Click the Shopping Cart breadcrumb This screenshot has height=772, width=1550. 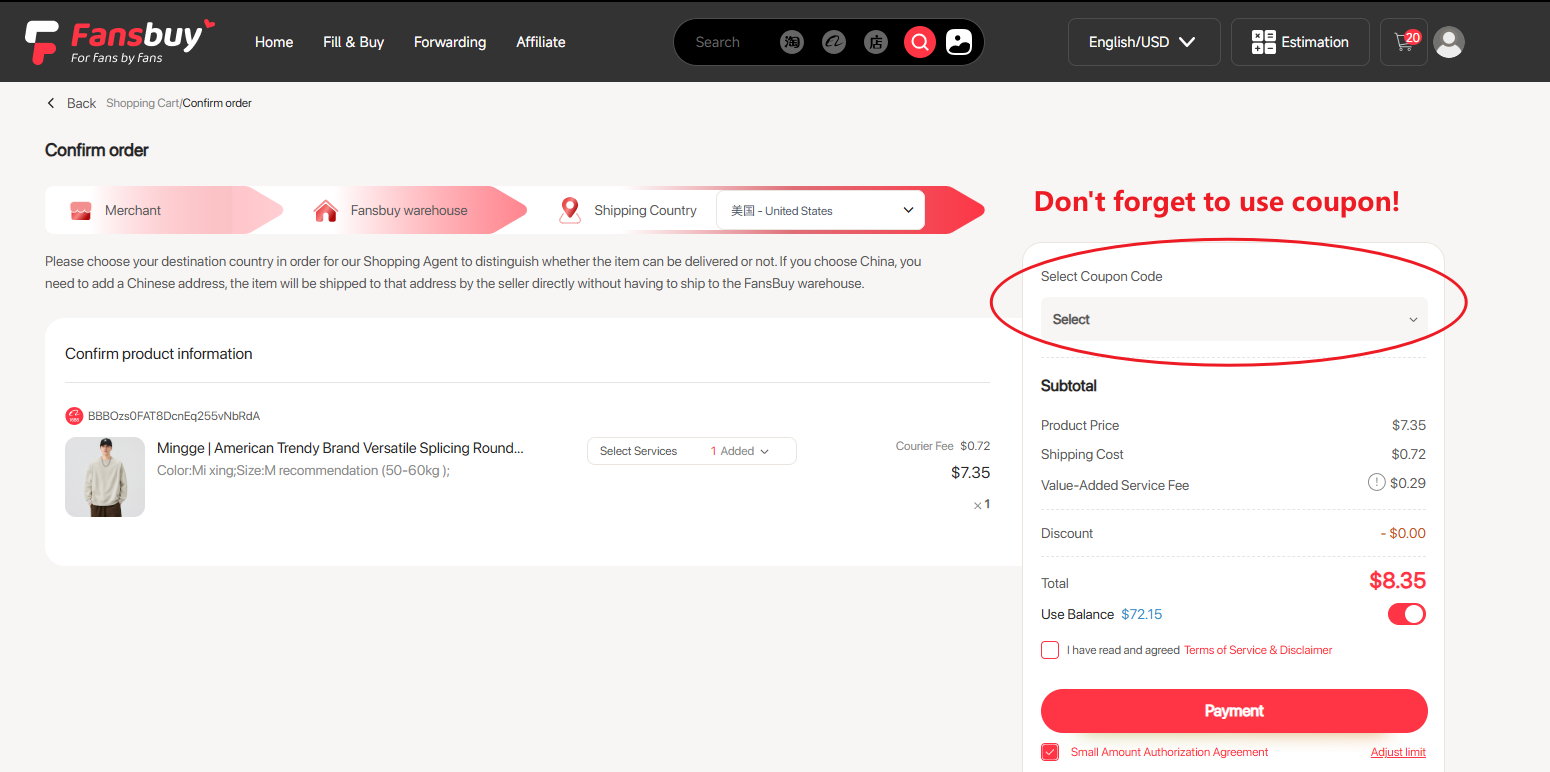point(143,103)
